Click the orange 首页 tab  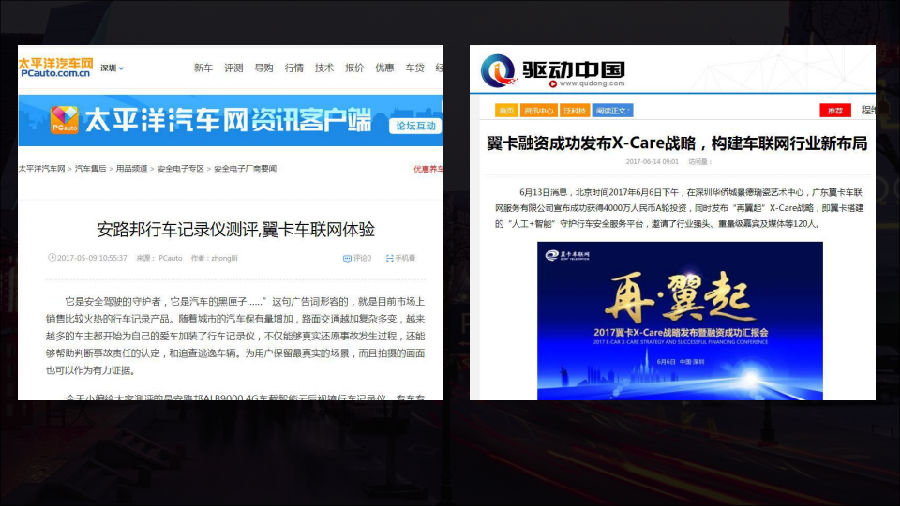click(x=507, y=110)
